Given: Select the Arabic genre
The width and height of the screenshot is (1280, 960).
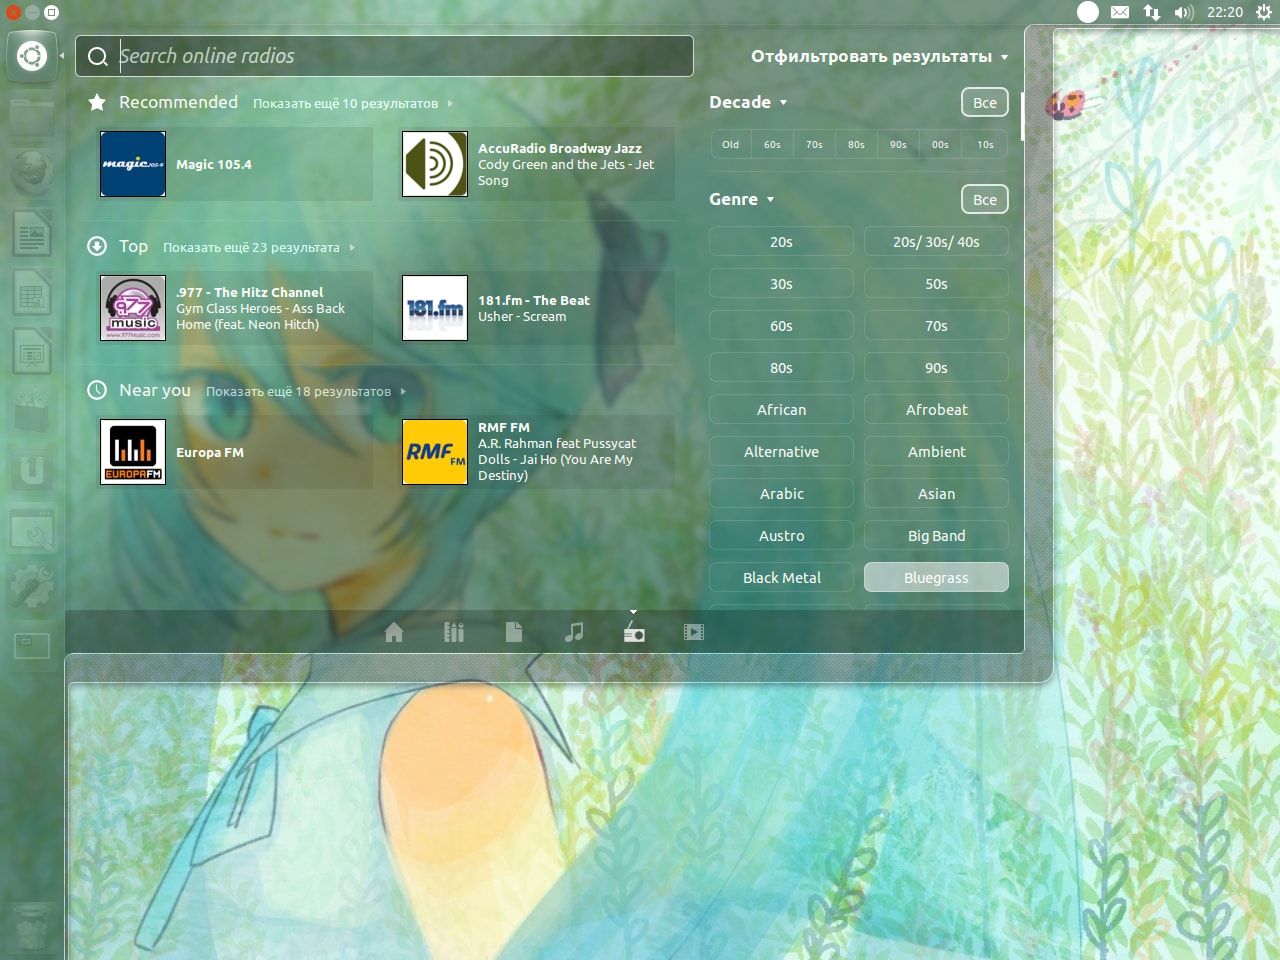Looking at the screenshot, I should pos(782,493).
